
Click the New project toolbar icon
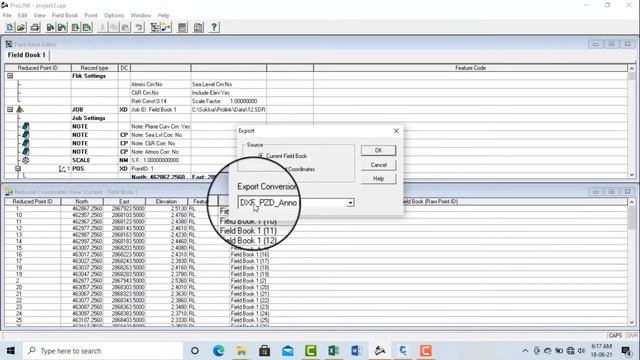(x=9, y=27)
